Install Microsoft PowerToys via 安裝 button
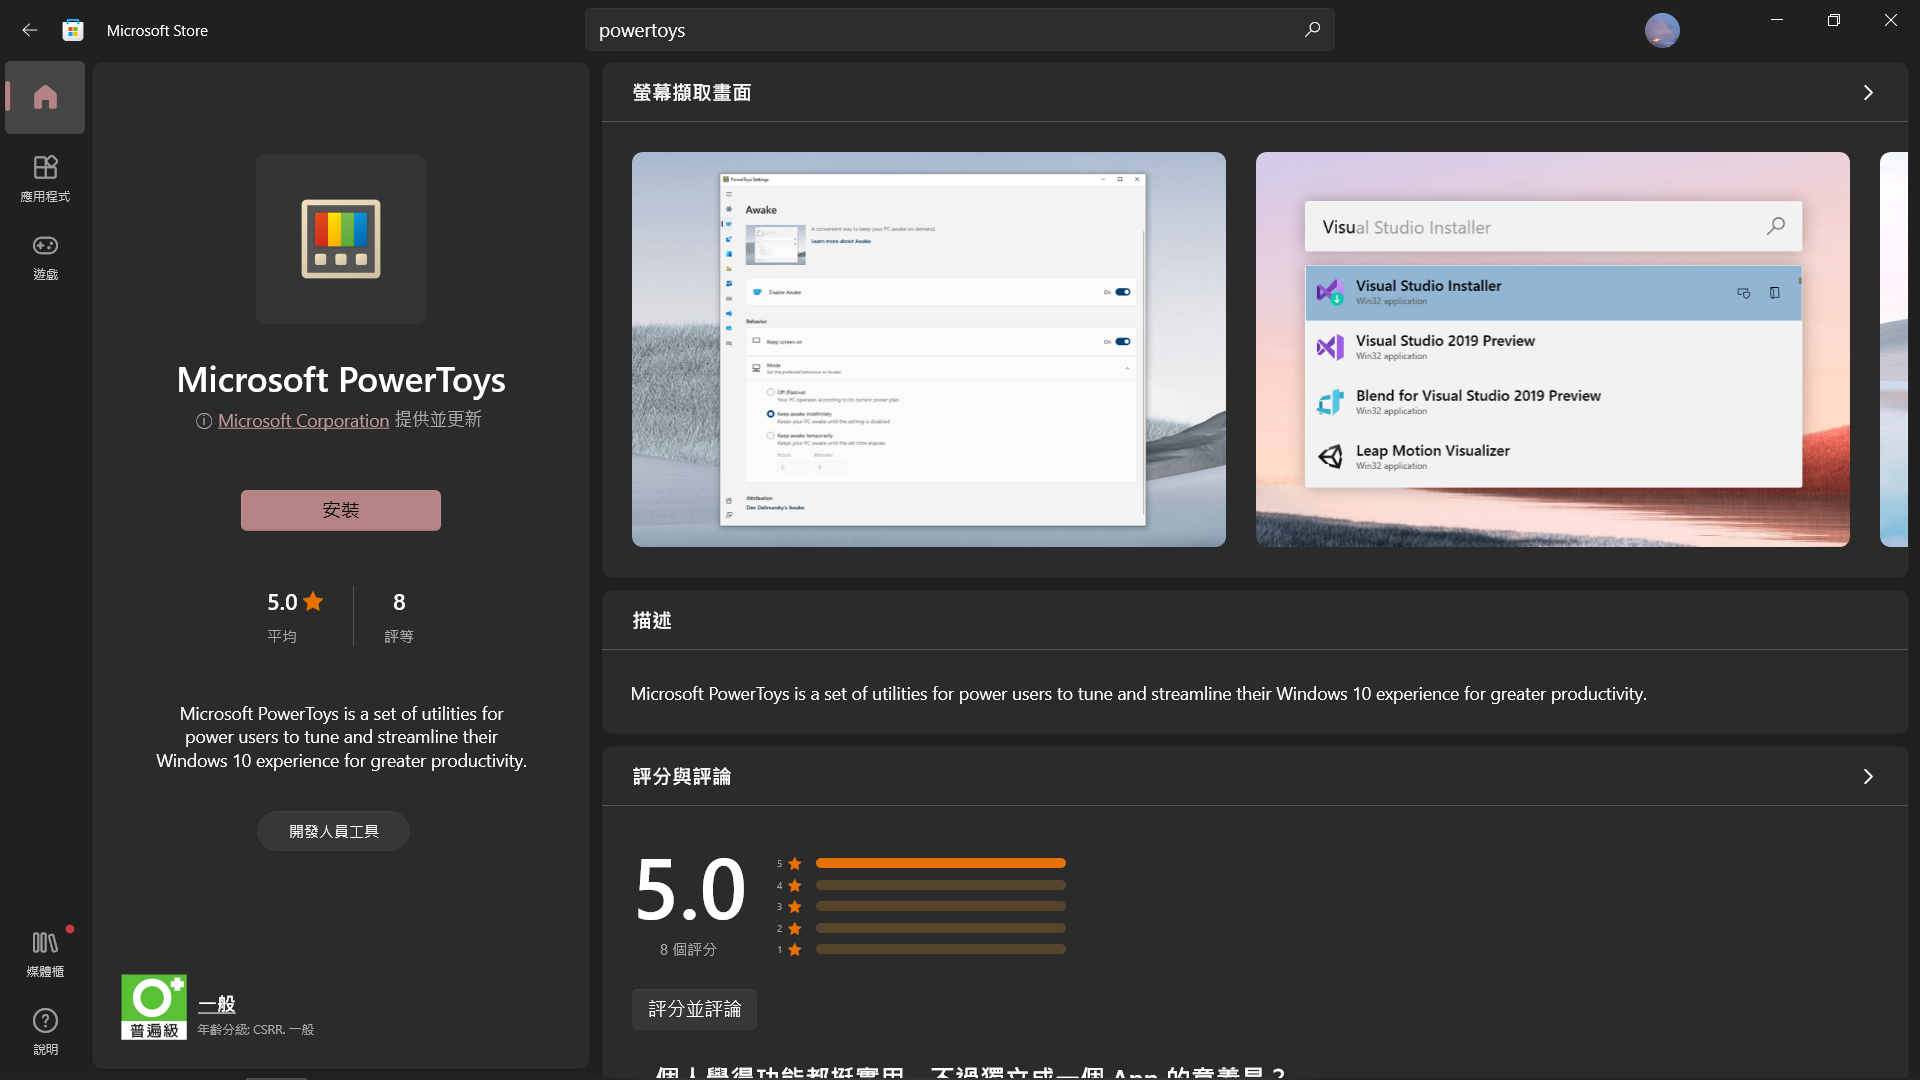Image resolution: width=1920 pixels, height=1080 pixels. click(341, 510)
